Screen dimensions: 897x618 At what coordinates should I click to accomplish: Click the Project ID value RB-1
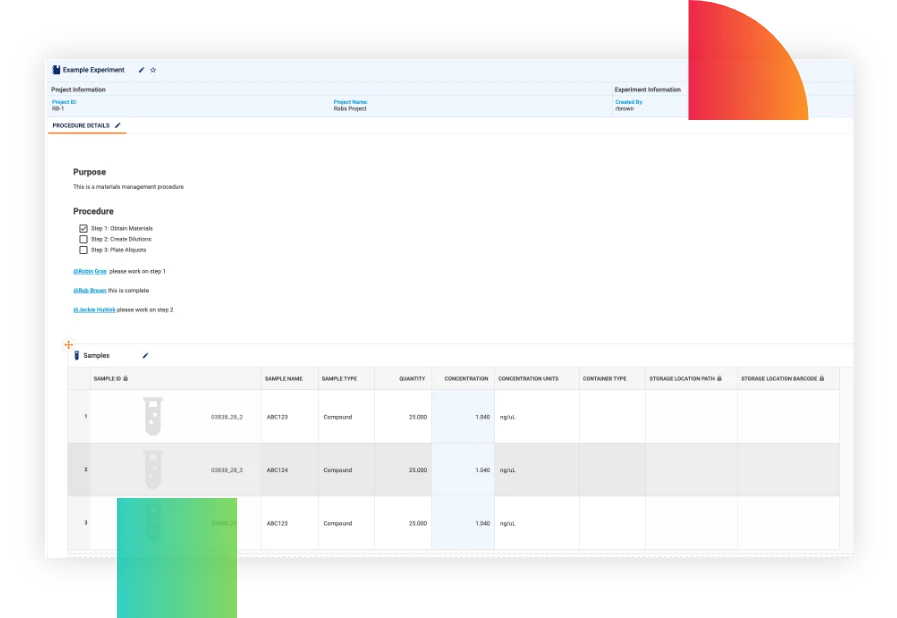click(x=58, y=109)
